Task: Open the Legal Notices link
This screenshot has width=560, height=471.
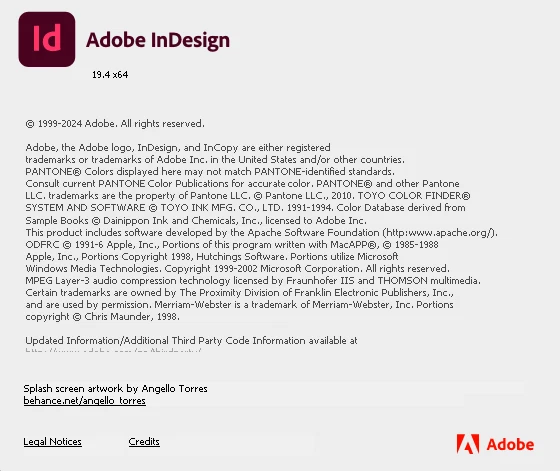Action: pos(52,442)
